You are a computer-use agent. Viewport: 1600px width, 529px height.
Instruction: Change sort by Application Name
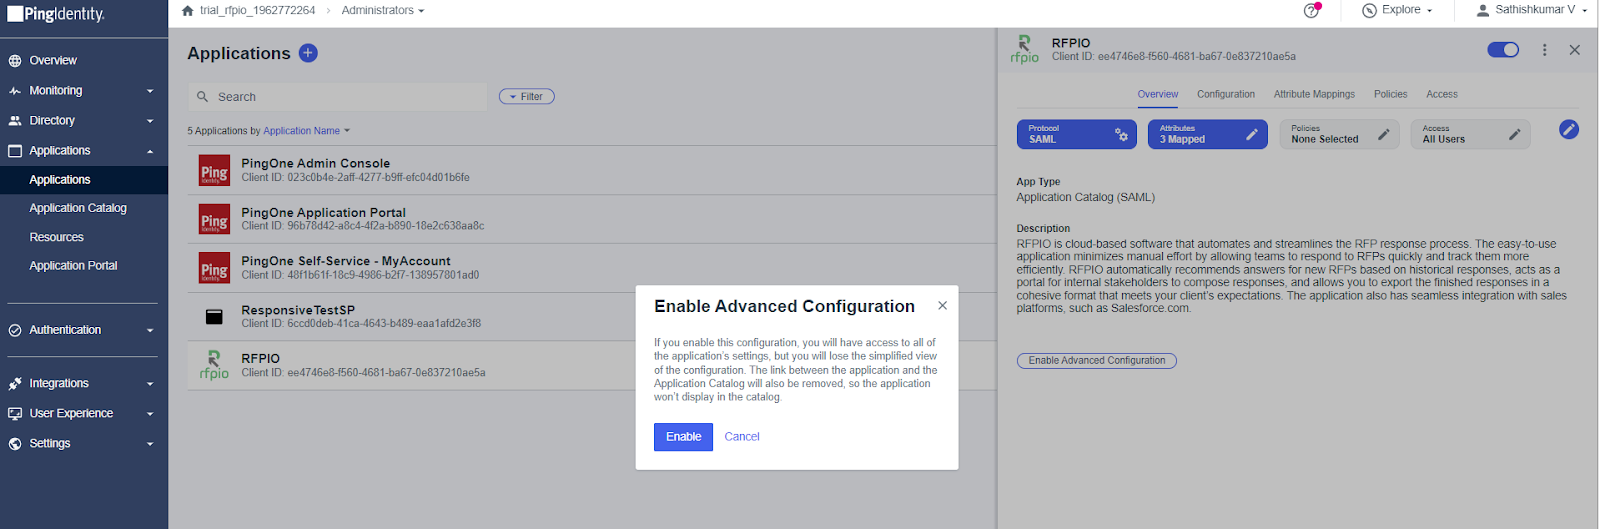(307, 131)
